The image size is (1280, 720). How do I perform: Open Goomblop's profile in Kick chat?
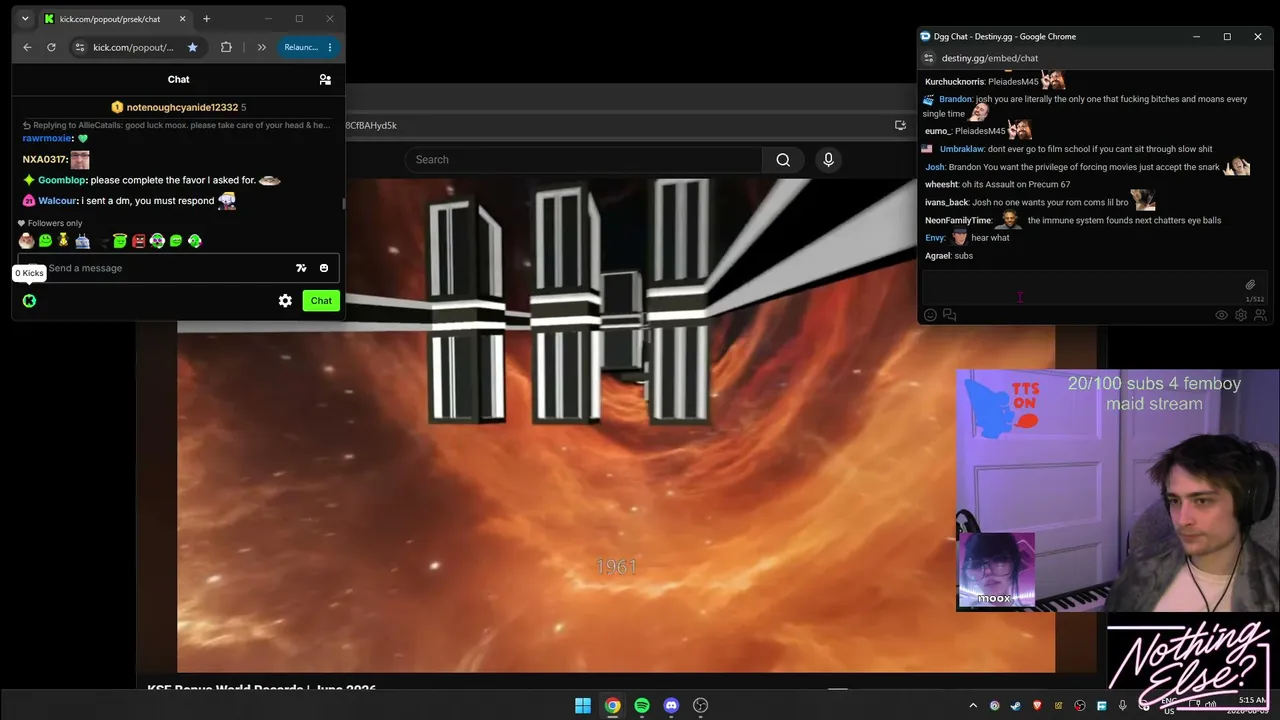click(61, 180)
